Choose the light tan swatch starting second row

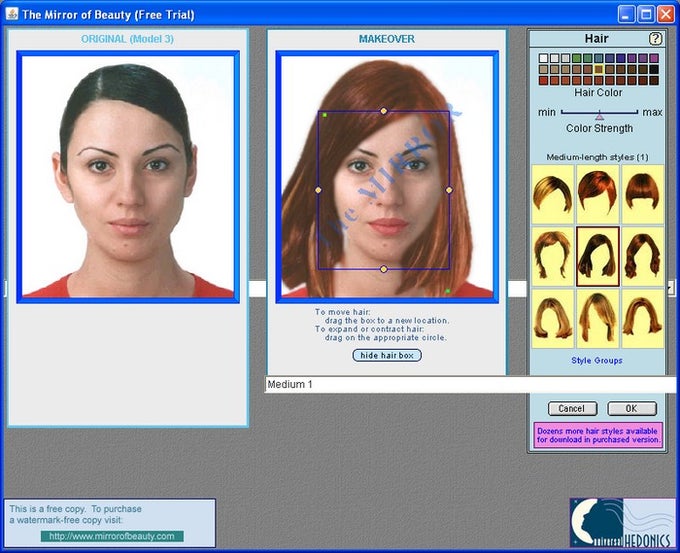543,69
